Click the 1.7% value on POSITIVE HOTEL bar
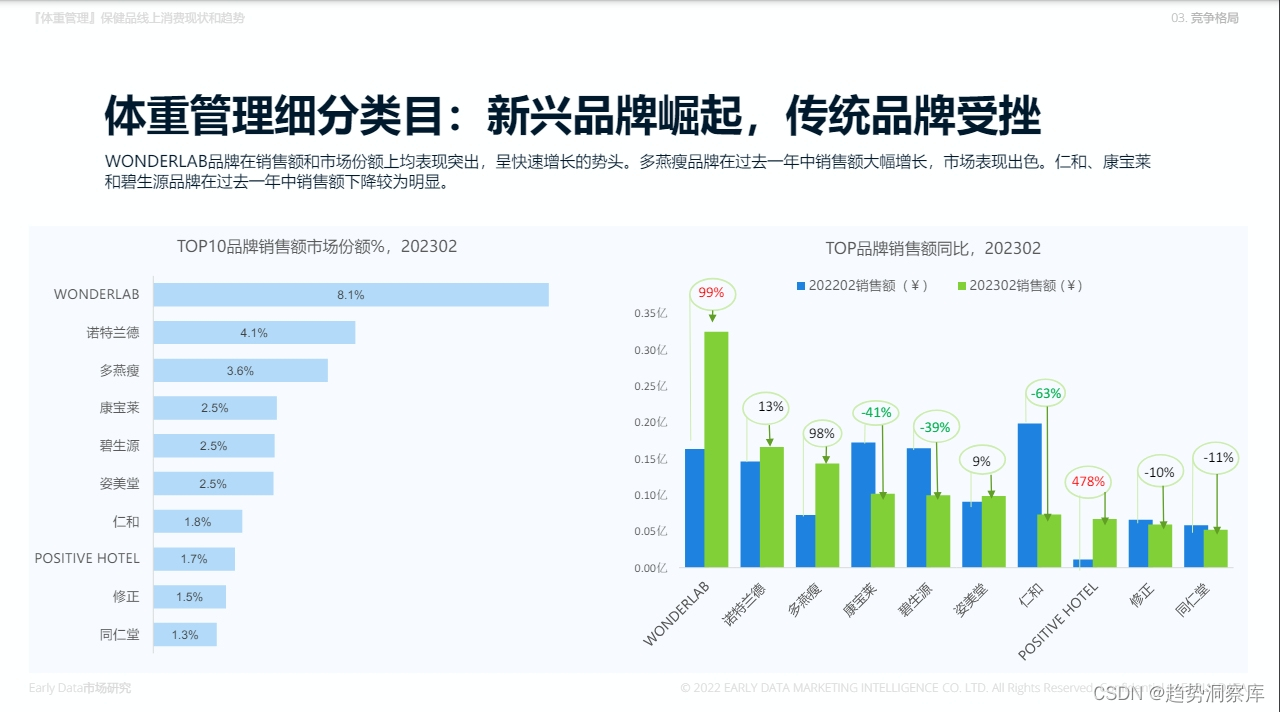 pos(194,559)
